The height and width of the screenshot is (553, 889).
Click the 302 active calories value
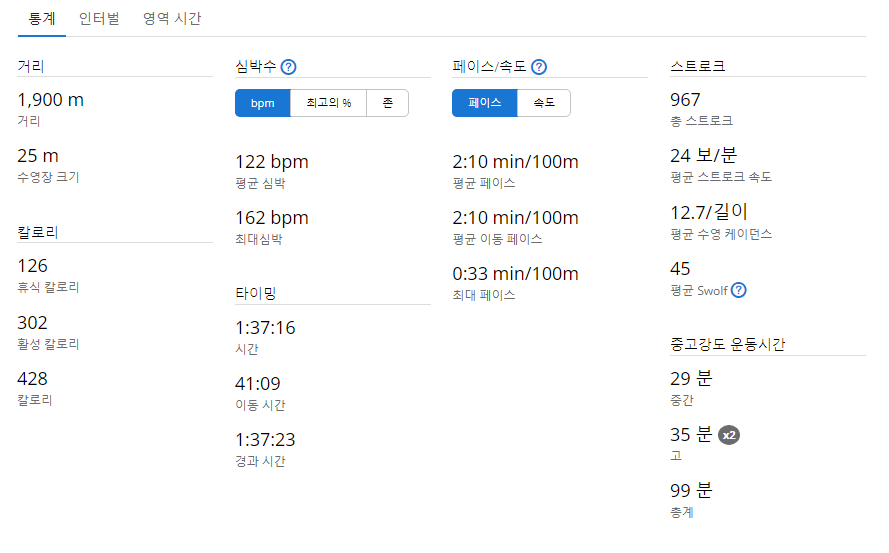pos(32,323)
